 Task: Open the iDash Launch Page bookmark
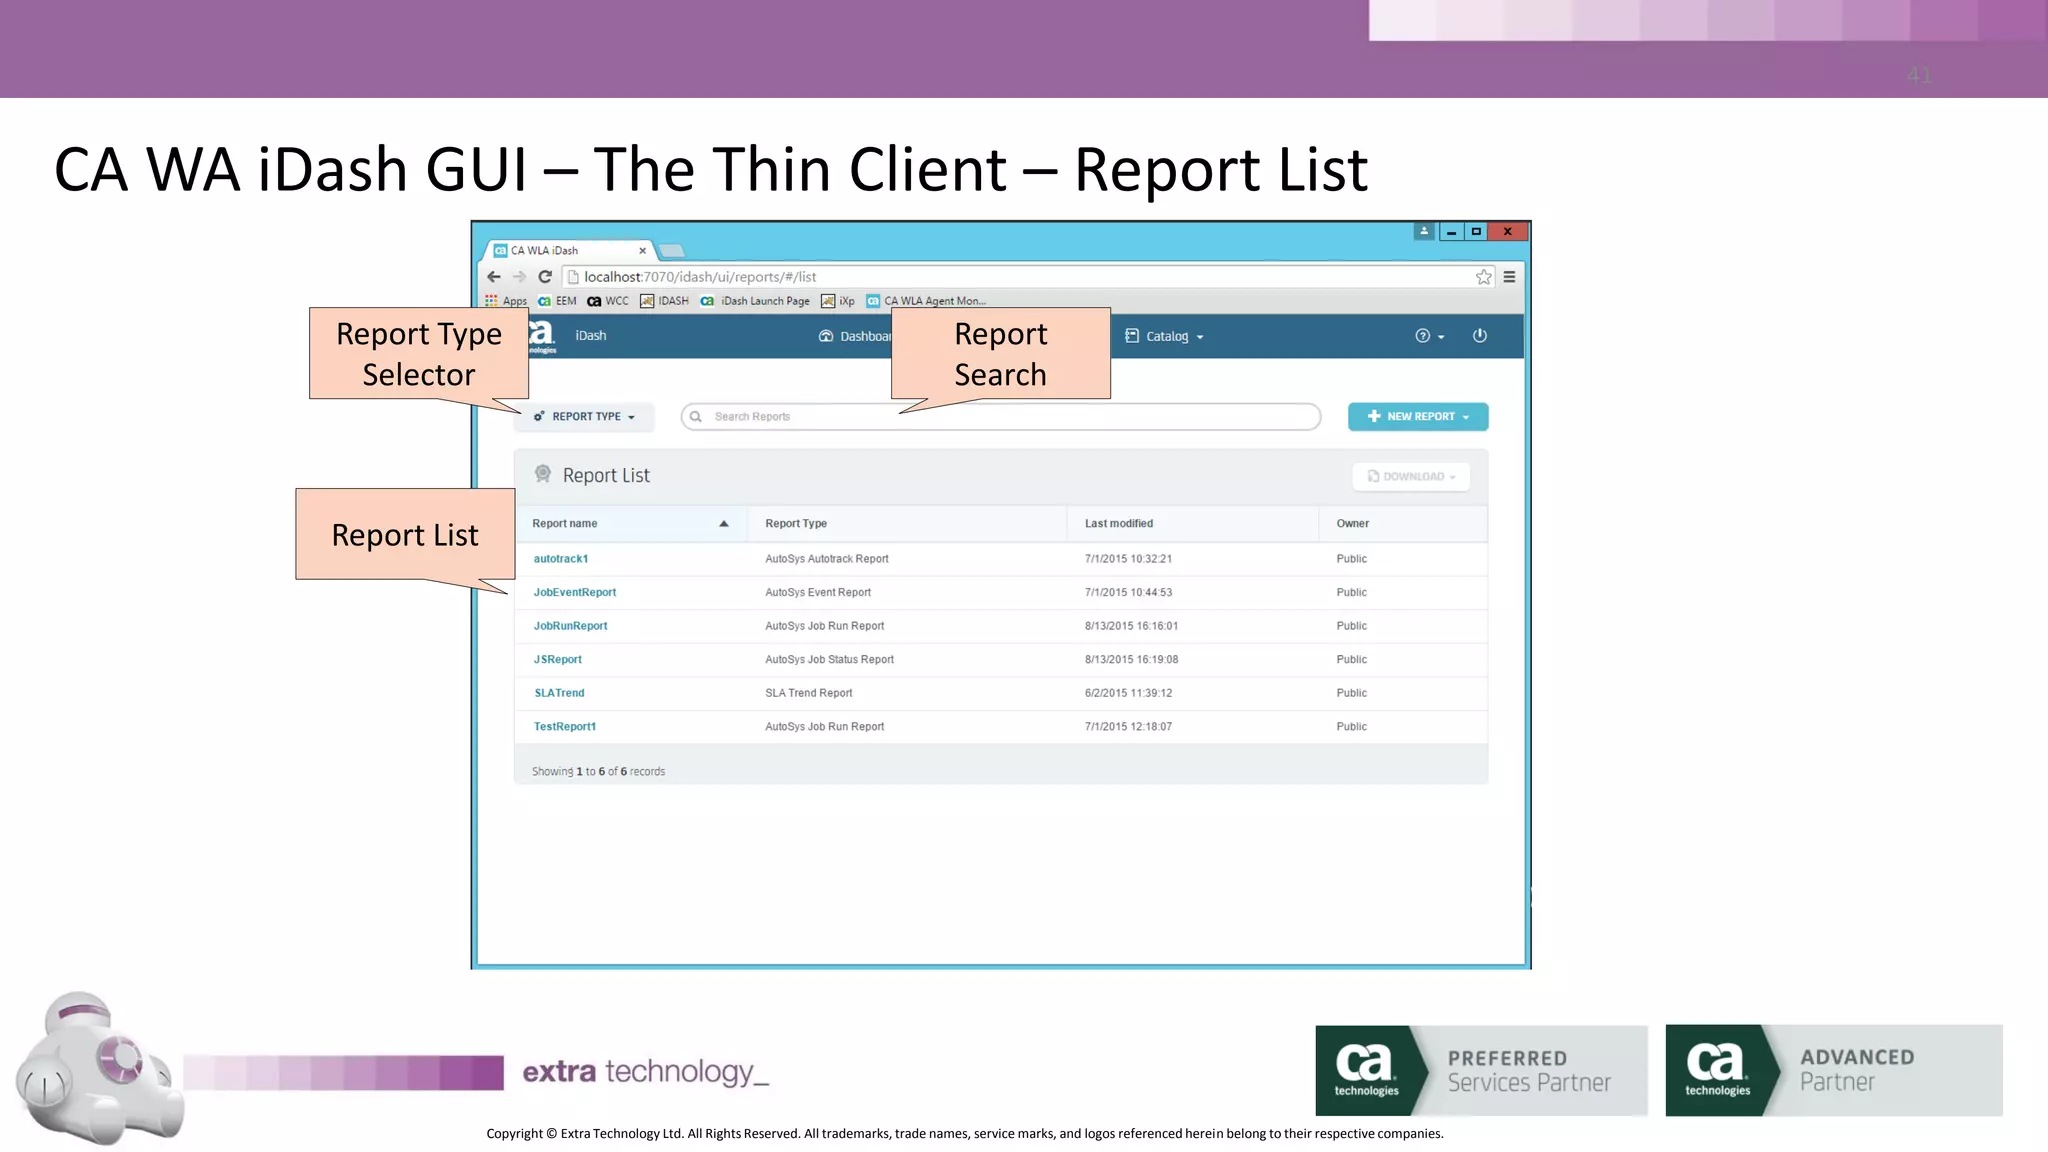pos(755,301)
